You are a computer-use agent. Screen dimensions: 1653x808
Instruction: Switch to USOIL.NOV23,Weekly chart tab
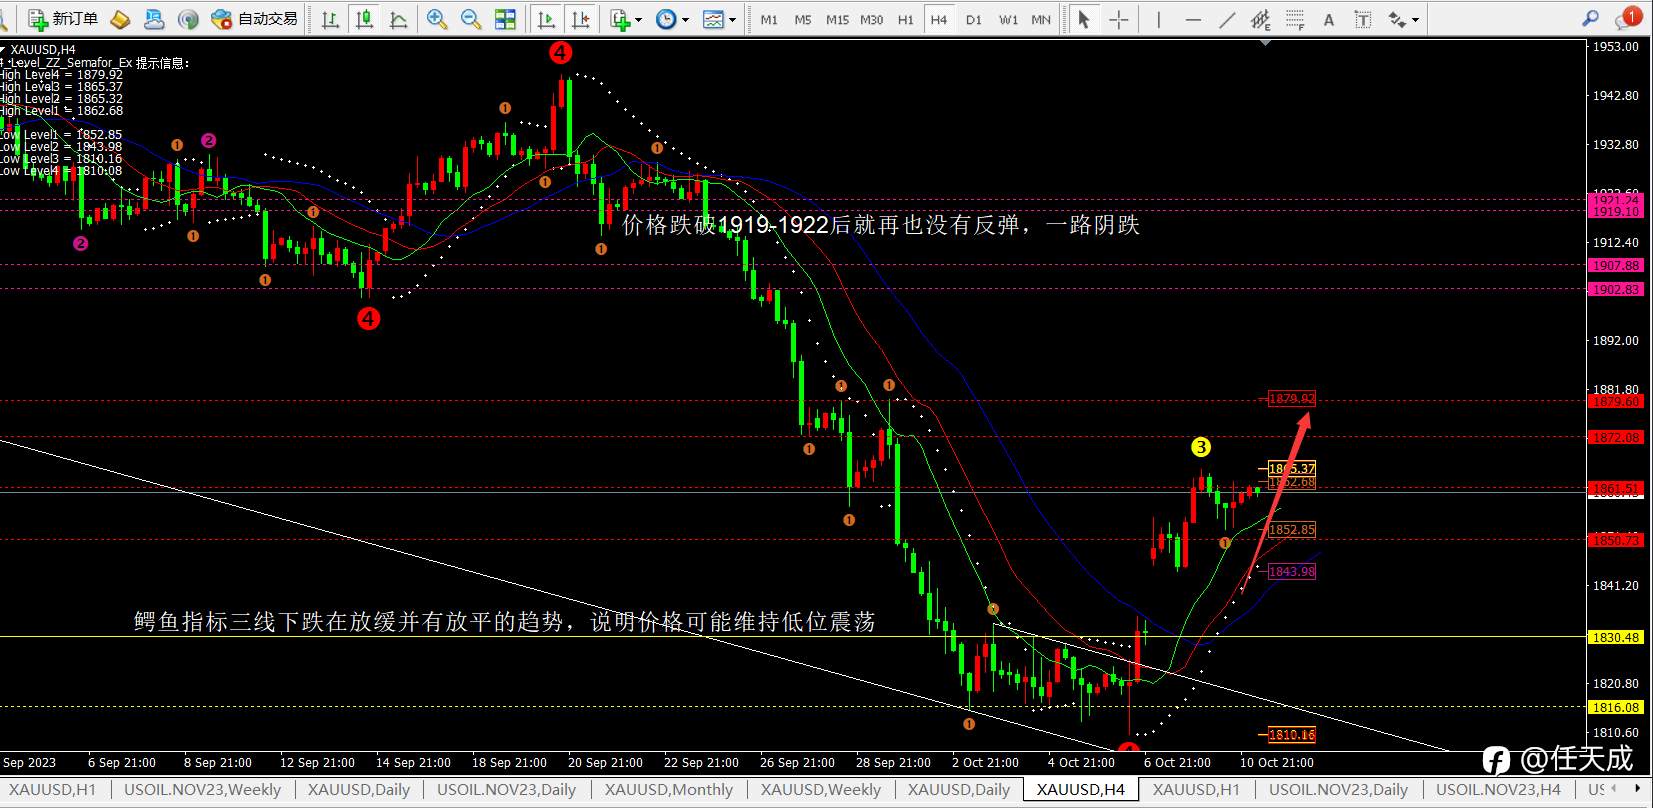(202, 789)
